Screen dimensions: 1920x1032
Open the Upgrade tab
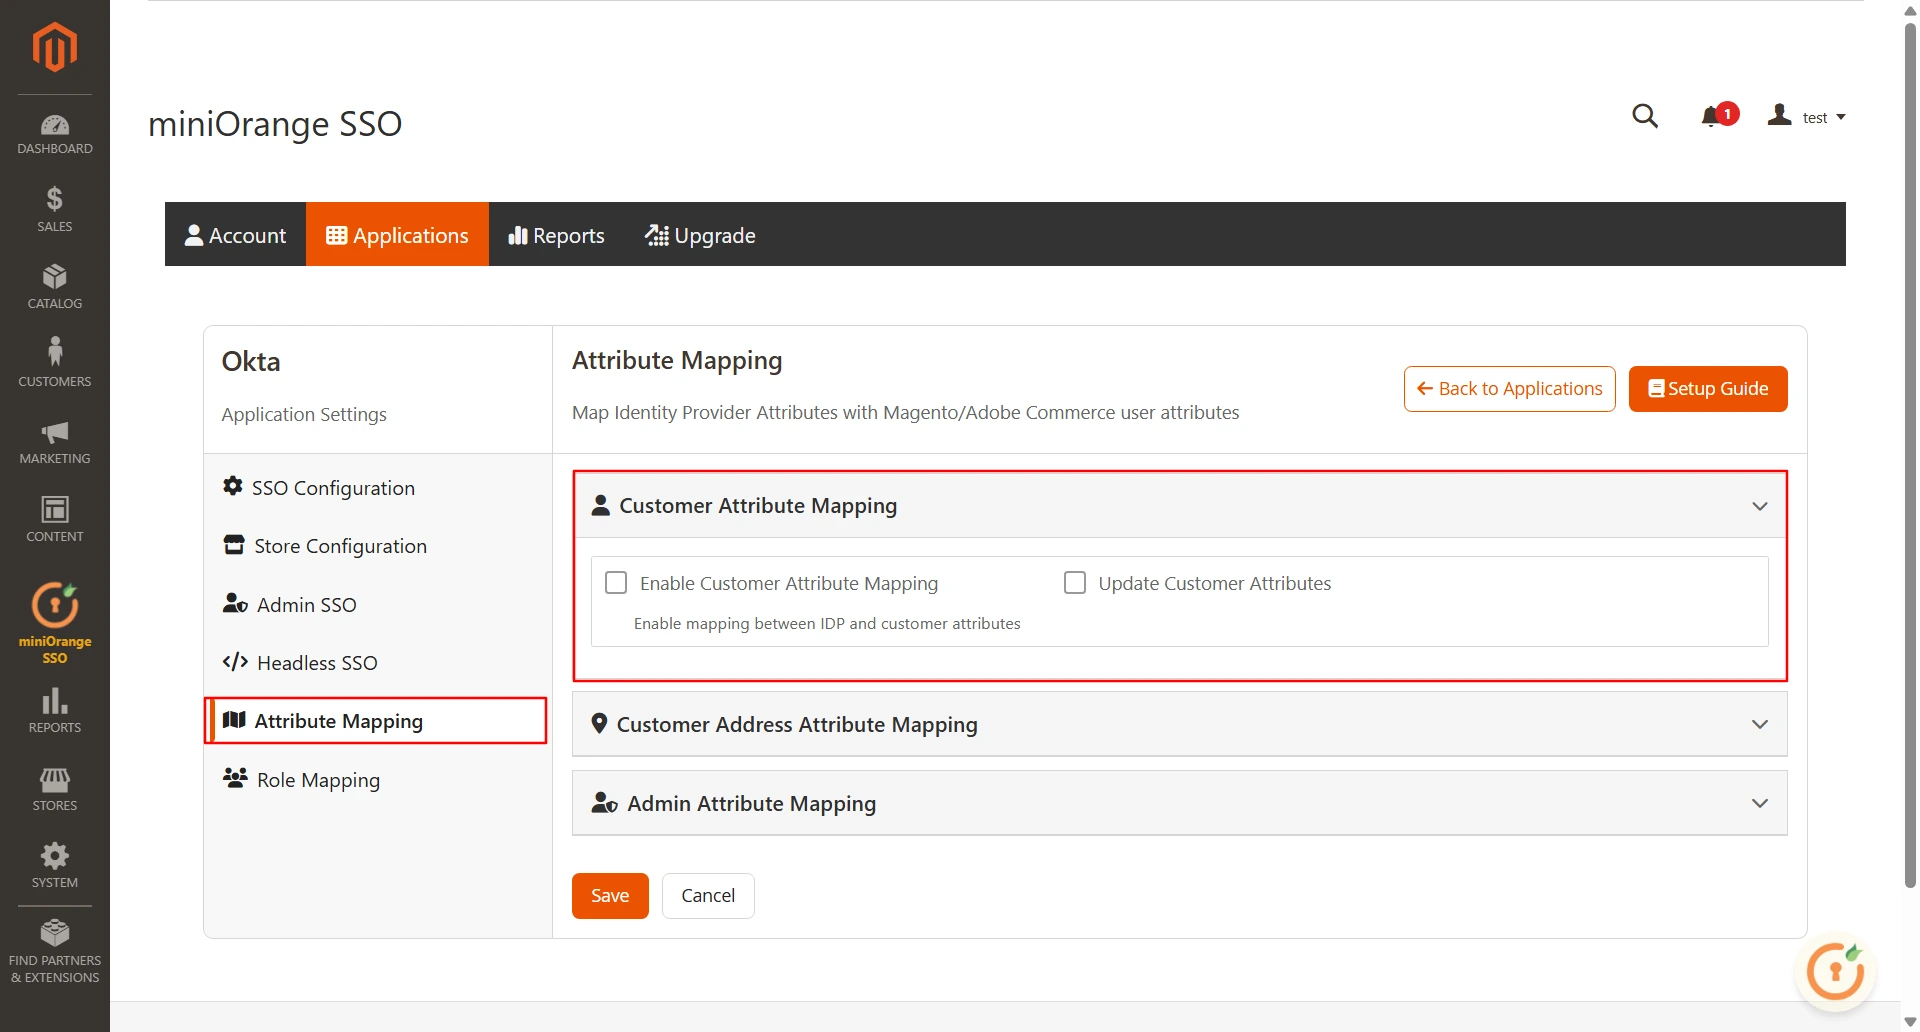700,235
